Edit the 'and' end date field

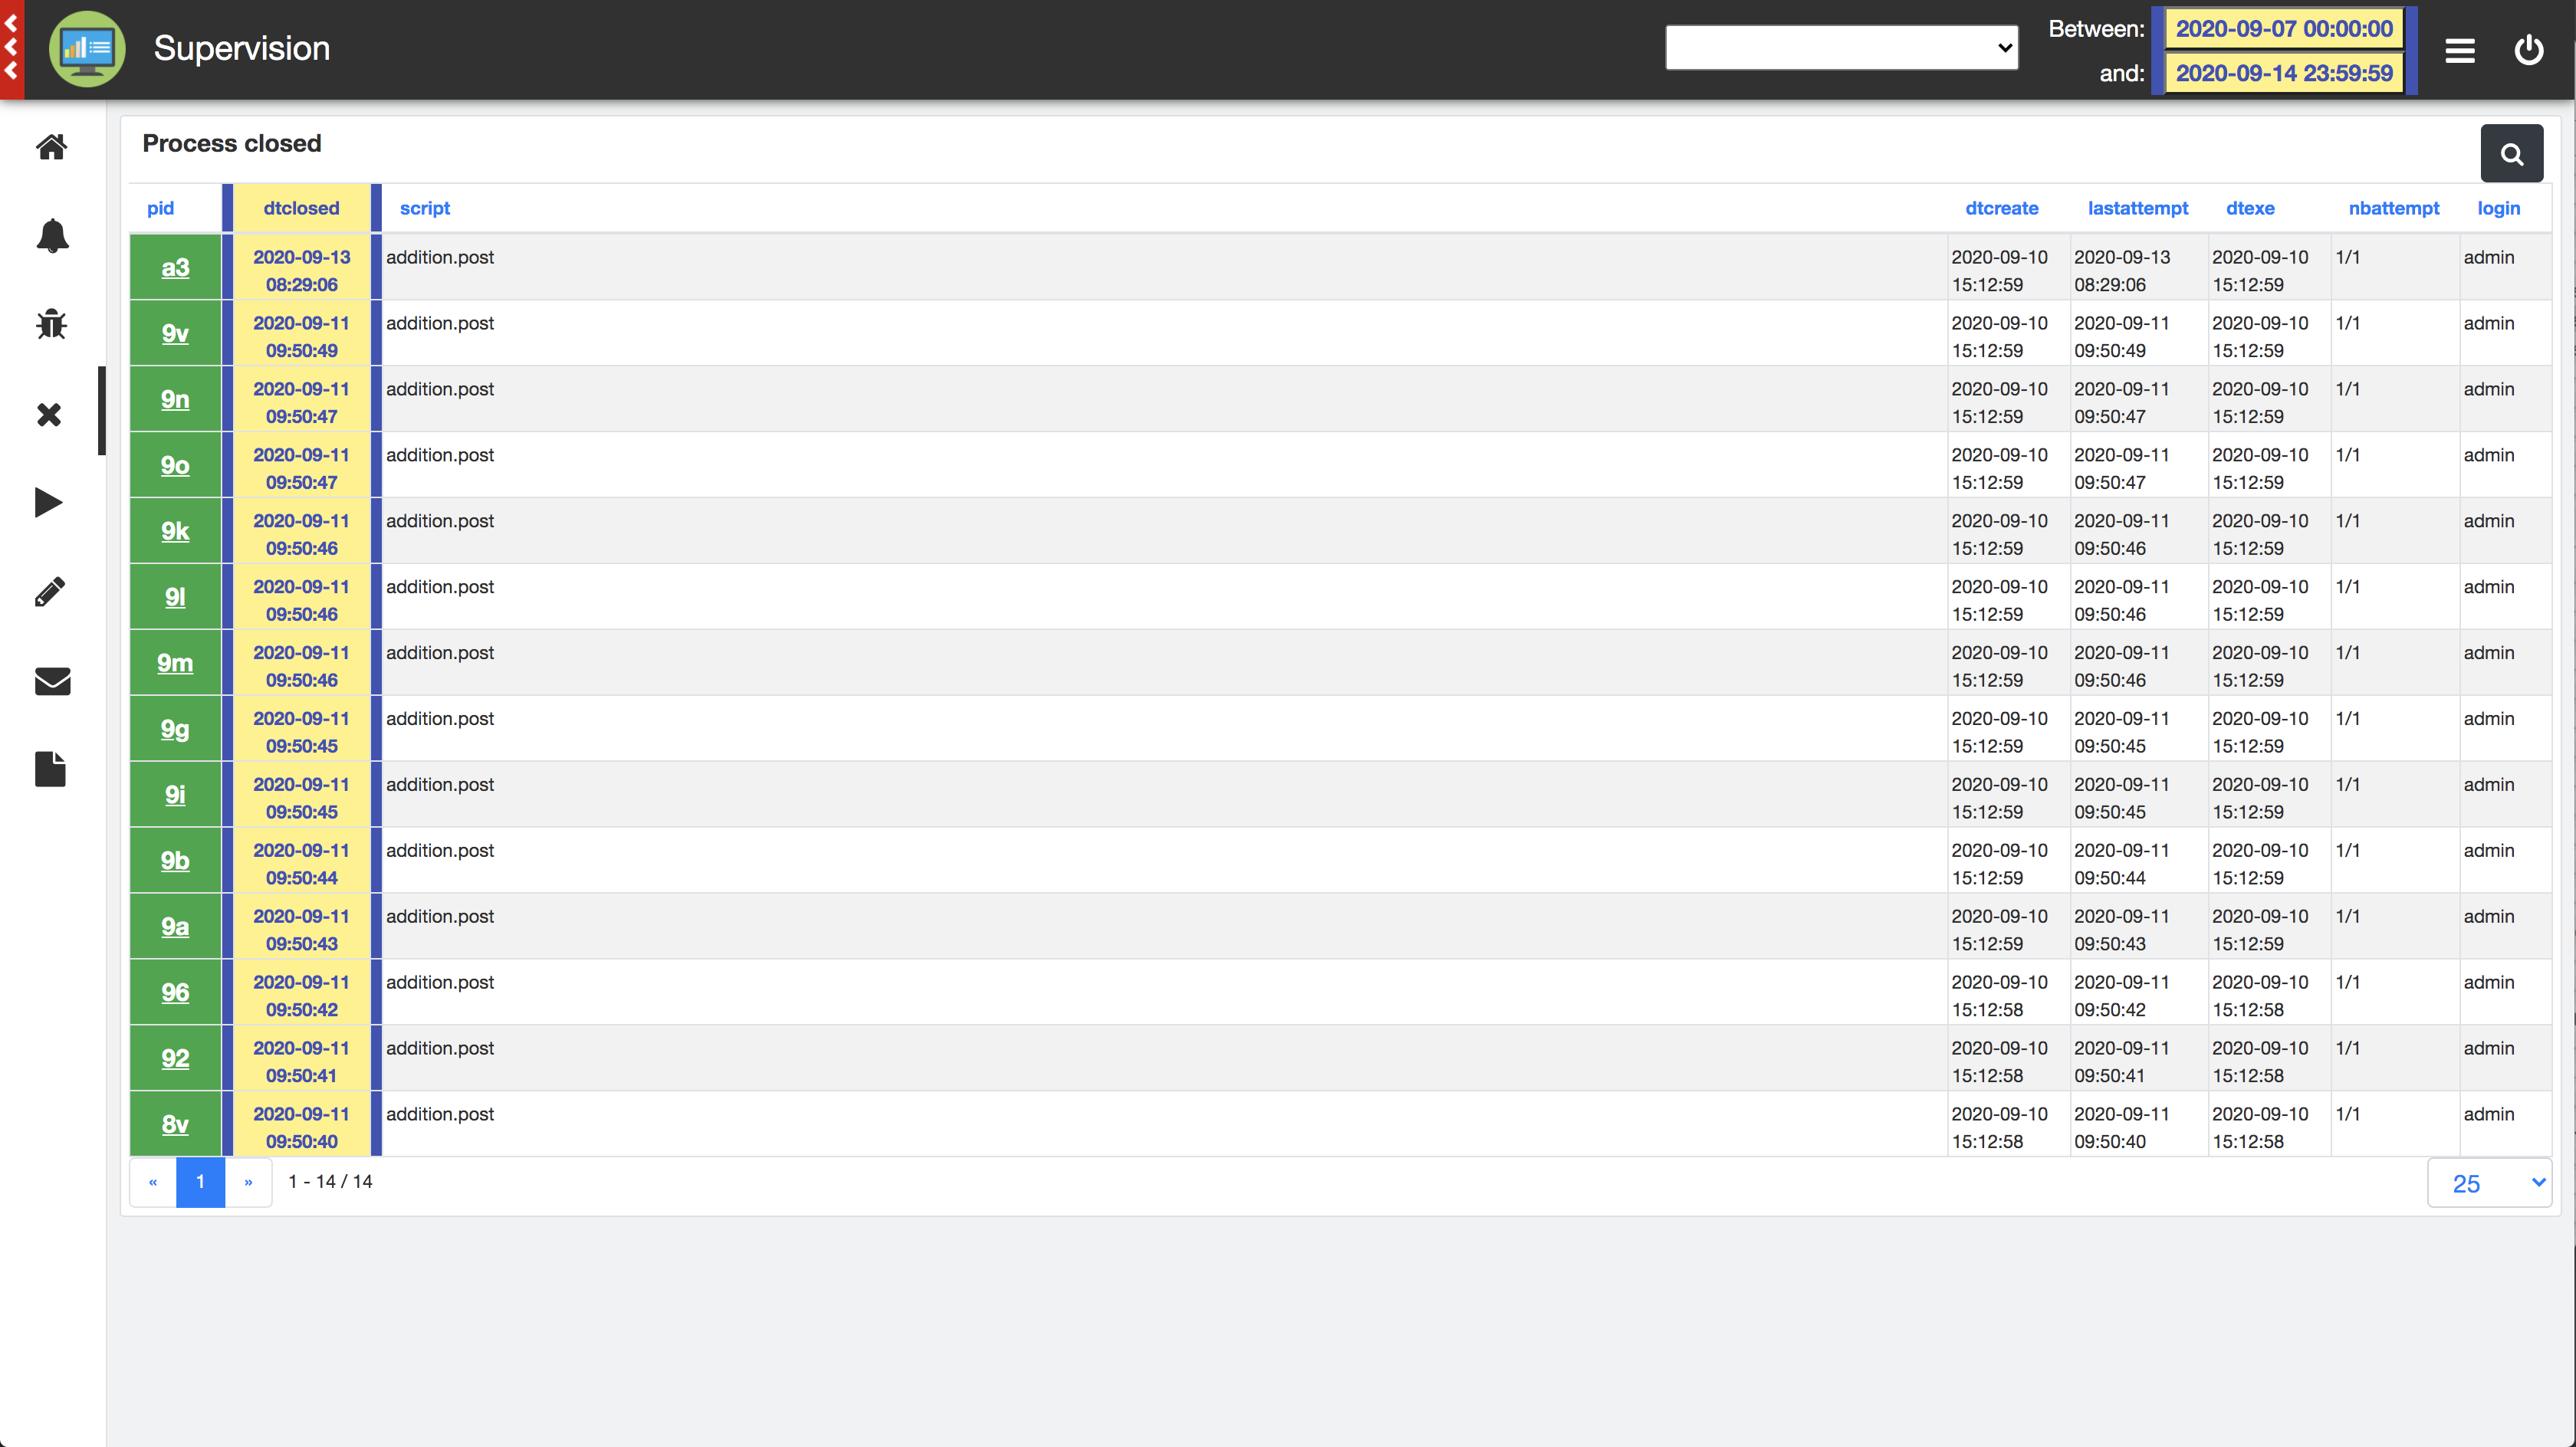click(x=2284, y=73)
